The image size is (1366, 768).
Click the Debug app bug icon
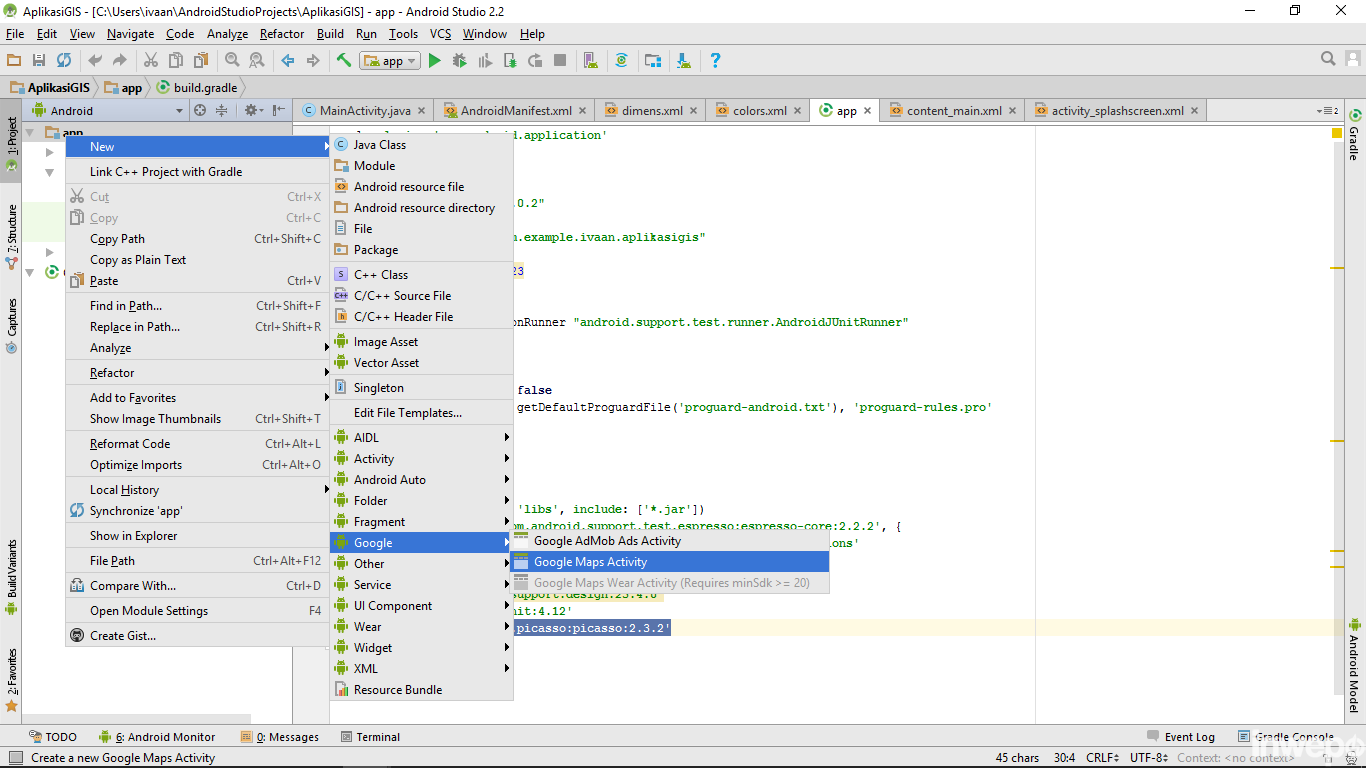(x=460, y=61)
